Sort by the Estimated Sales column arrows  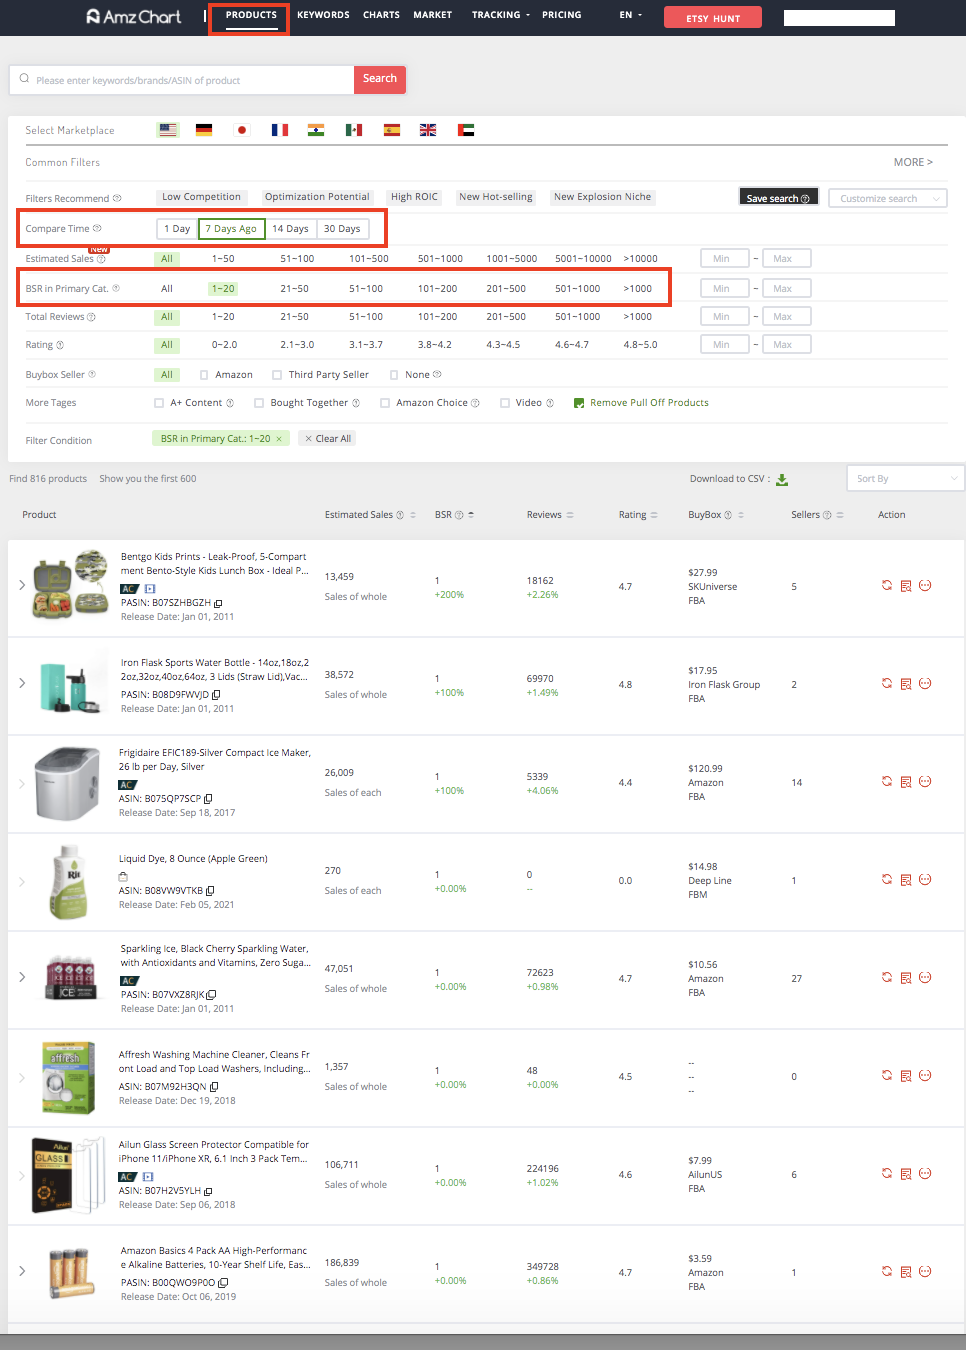[413, 515]
